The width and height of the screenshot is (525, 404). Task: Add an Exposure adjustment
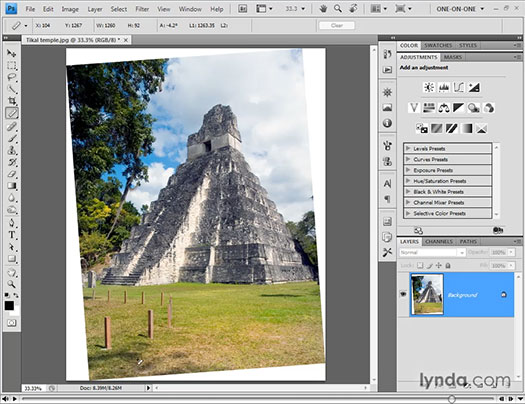pyautogui.click(x=474, y=87)
